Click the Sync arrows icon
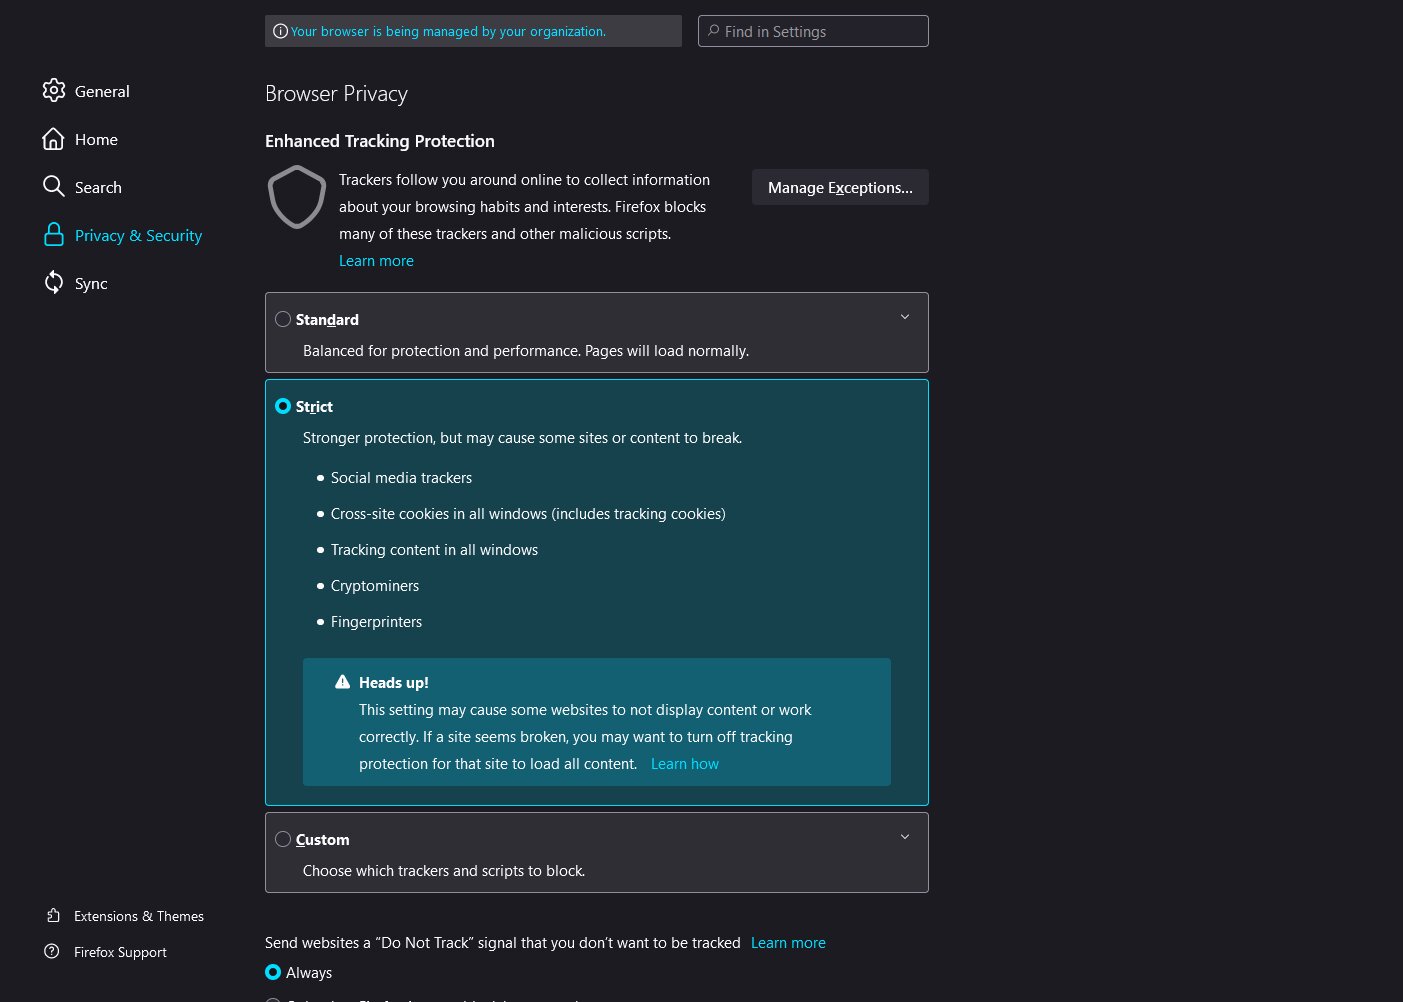Image resolution: width=1403 pixels, height=1002 pixels. pos(54,283)
